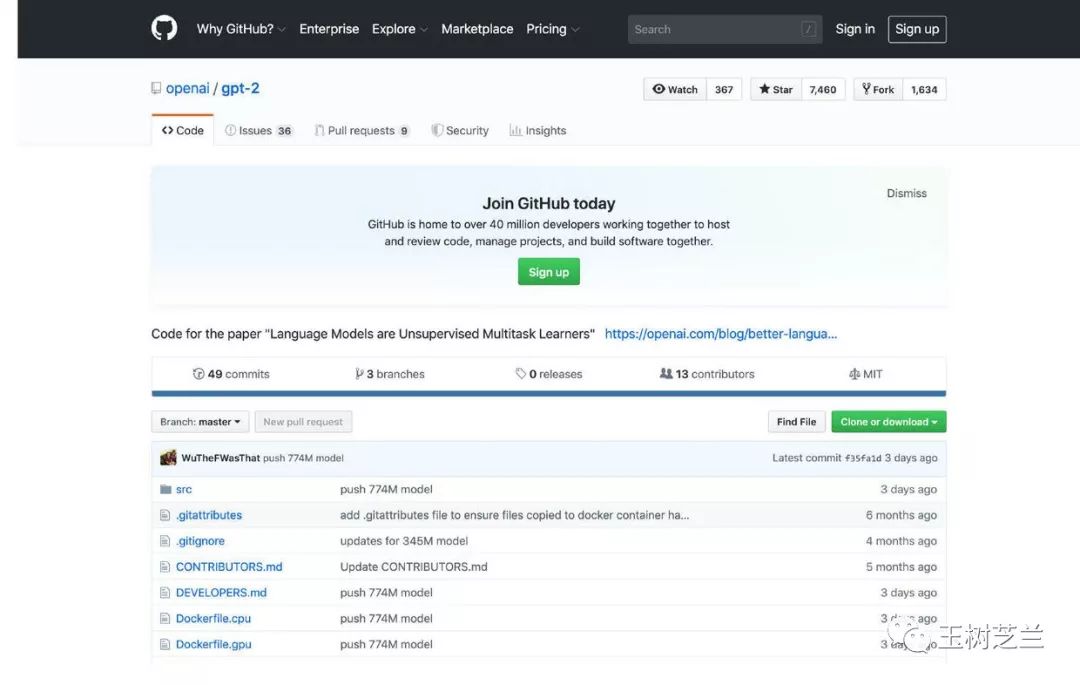The width and height of the screenshot is (1080, 685).
Task: Open the CONTRIBUTORS.md file
Action: point(229,567)
